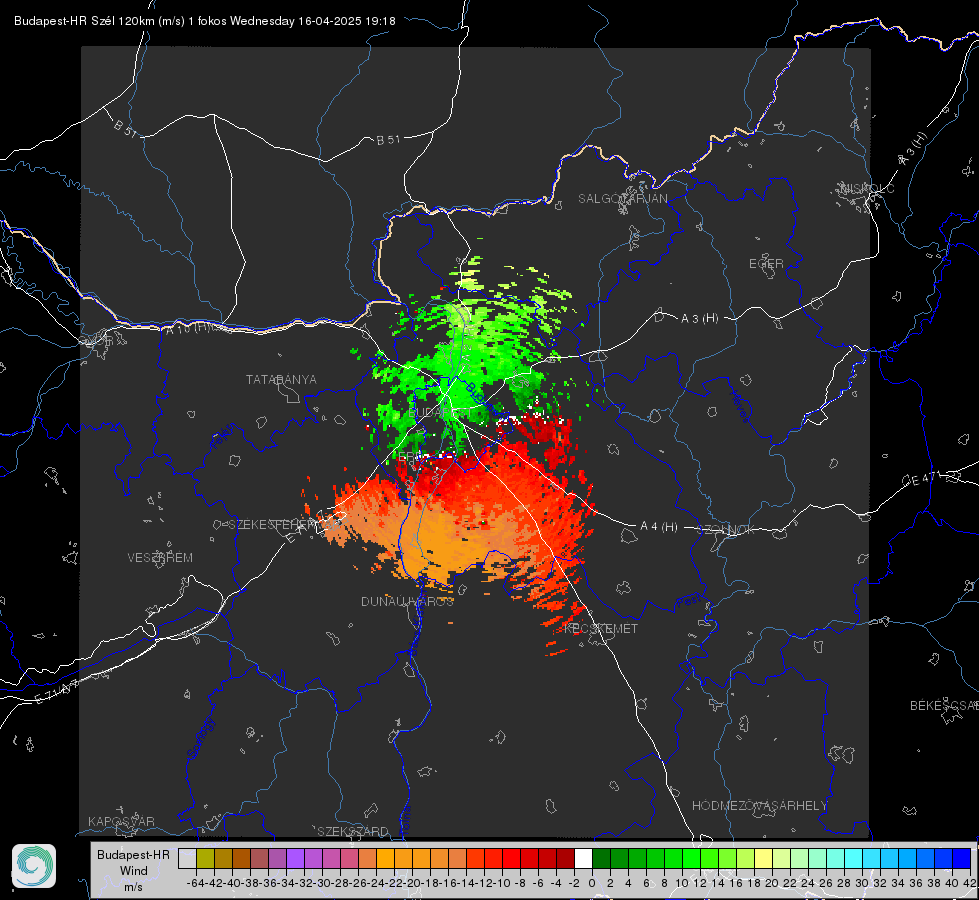Screen dimensions: 979x900
Task: Click the '-64' value on the legend scale
Action: (x=195, y=883)
